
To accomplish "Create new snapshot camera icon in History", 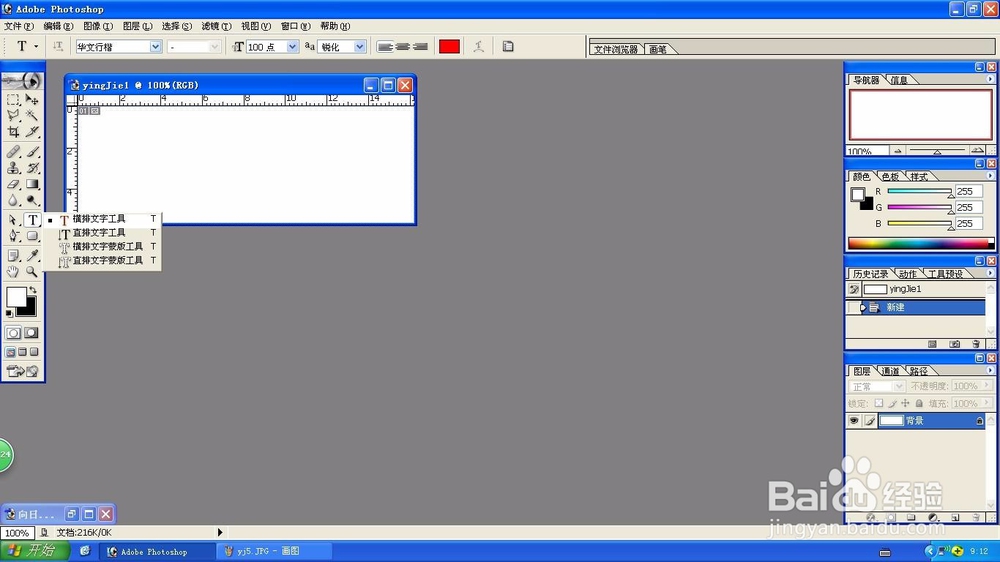I will pos(954,344).
